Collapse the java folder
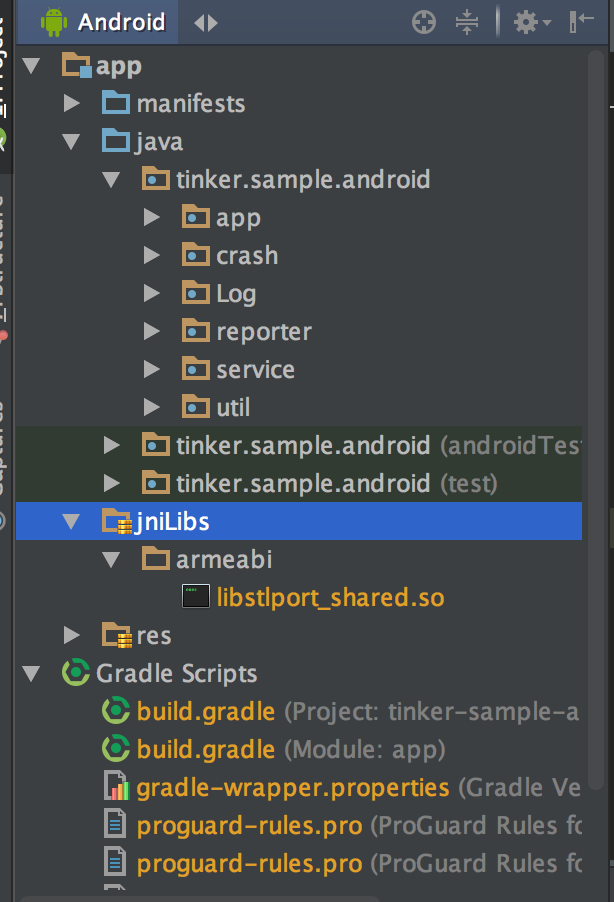 (71, 142)
